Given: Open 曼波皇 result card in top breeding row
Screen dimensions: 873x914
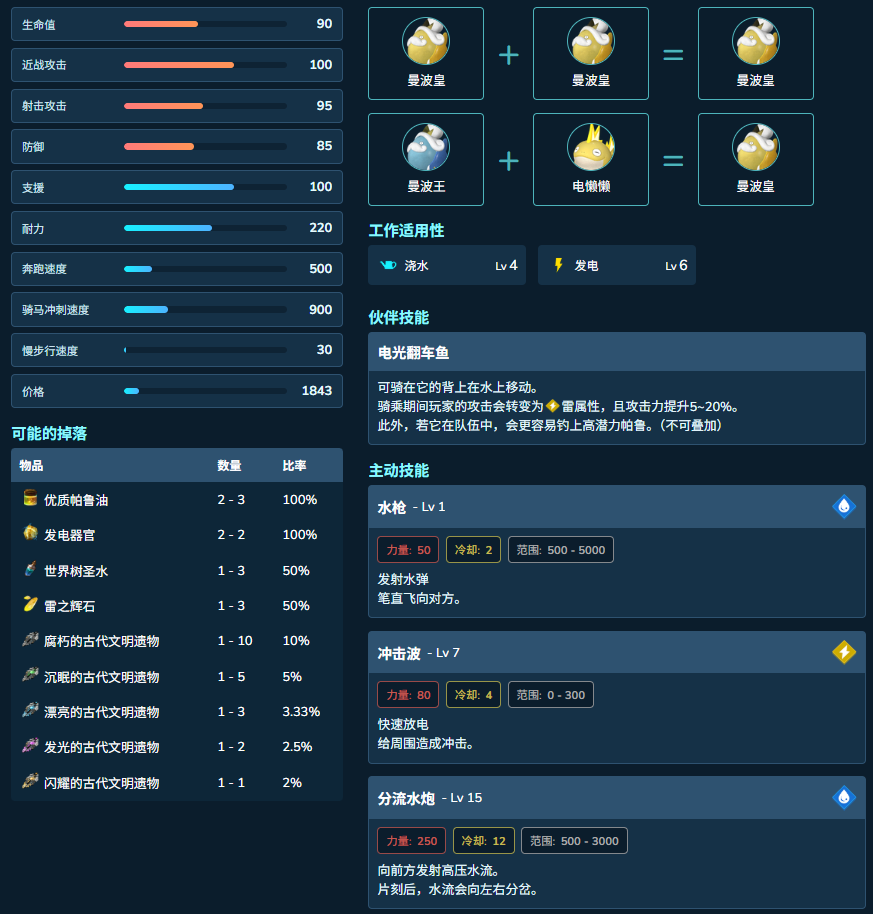Looking at the screenshot, I should [756, 53].
